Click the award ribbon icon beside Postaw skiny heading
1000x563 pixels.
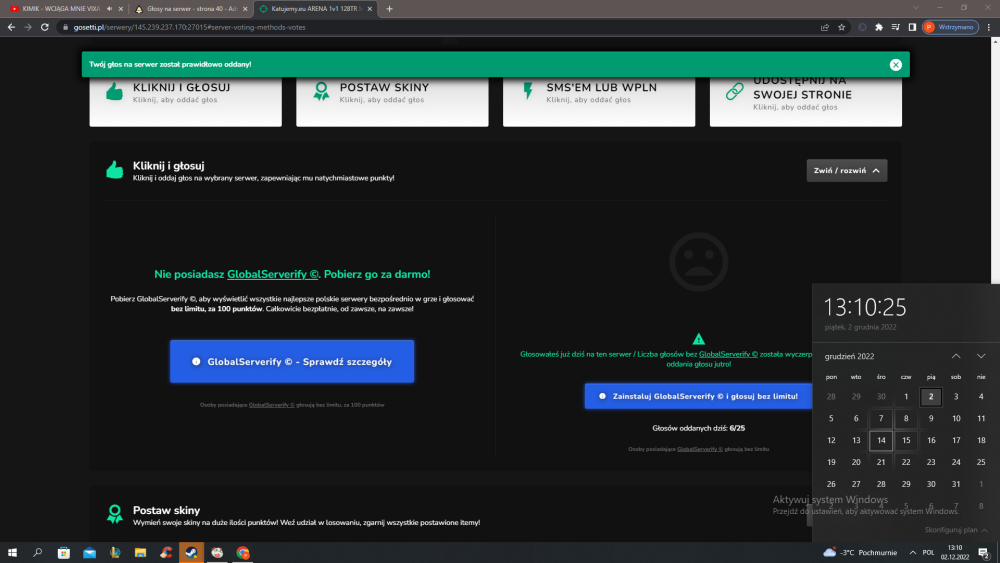pos(115,514)
